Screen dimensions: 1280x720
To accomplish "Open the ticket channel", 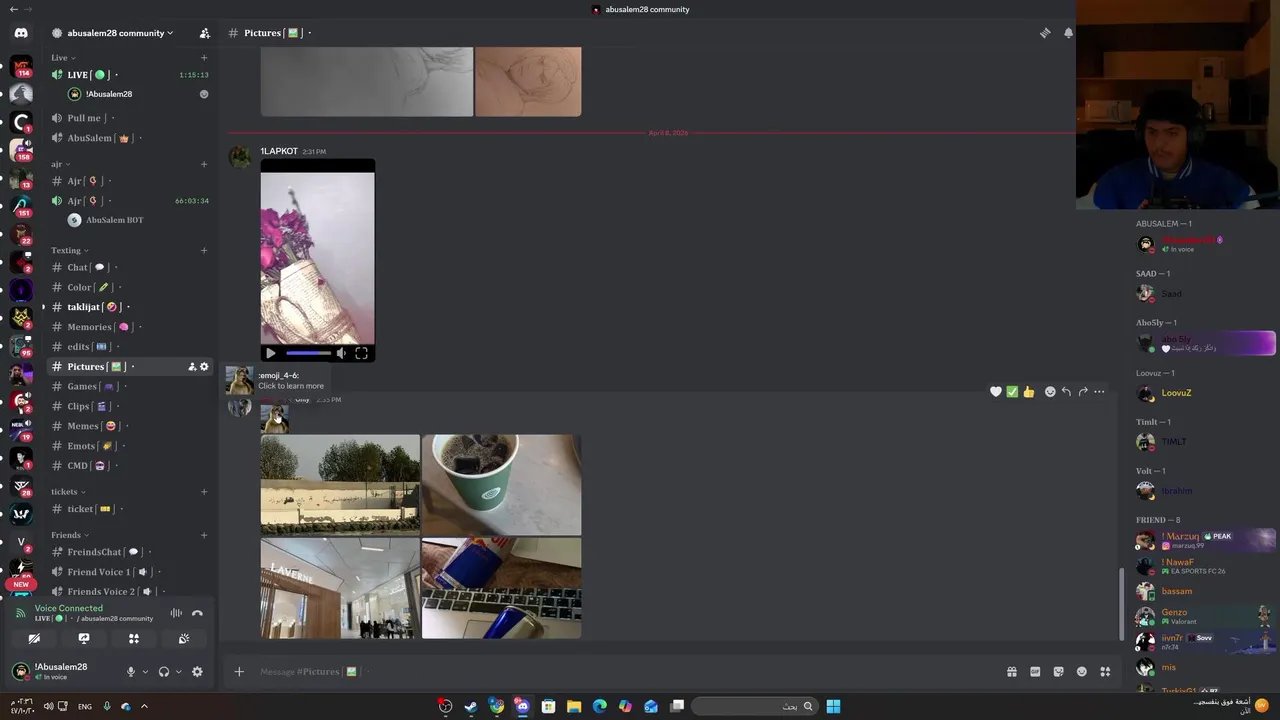I will pos(130,509).
